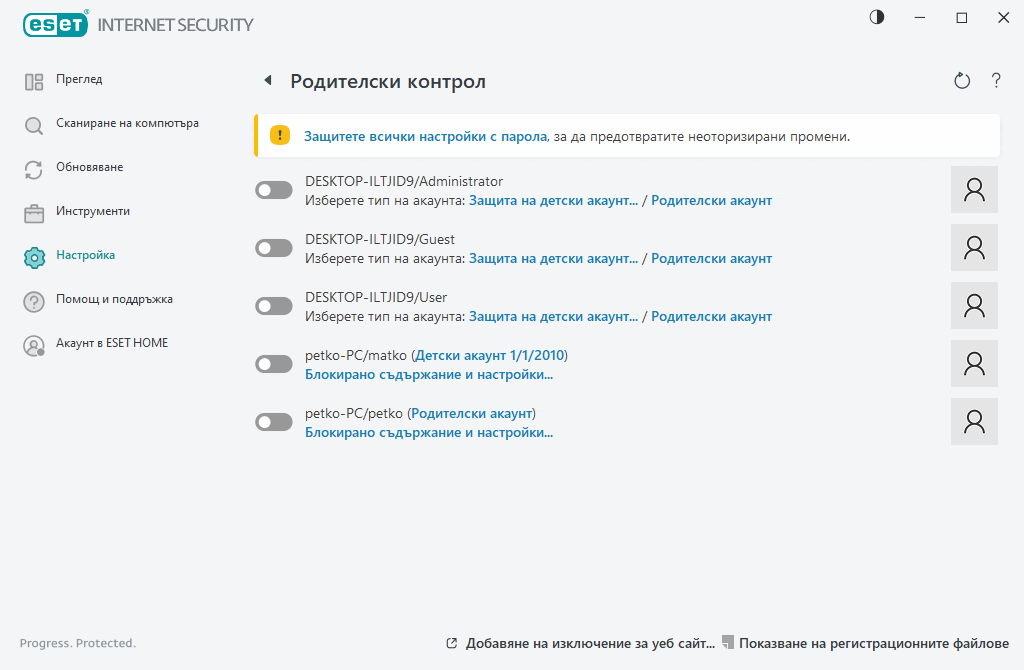Click the ESET logo
Screen dimensions: 1024x670
point(55,24)
